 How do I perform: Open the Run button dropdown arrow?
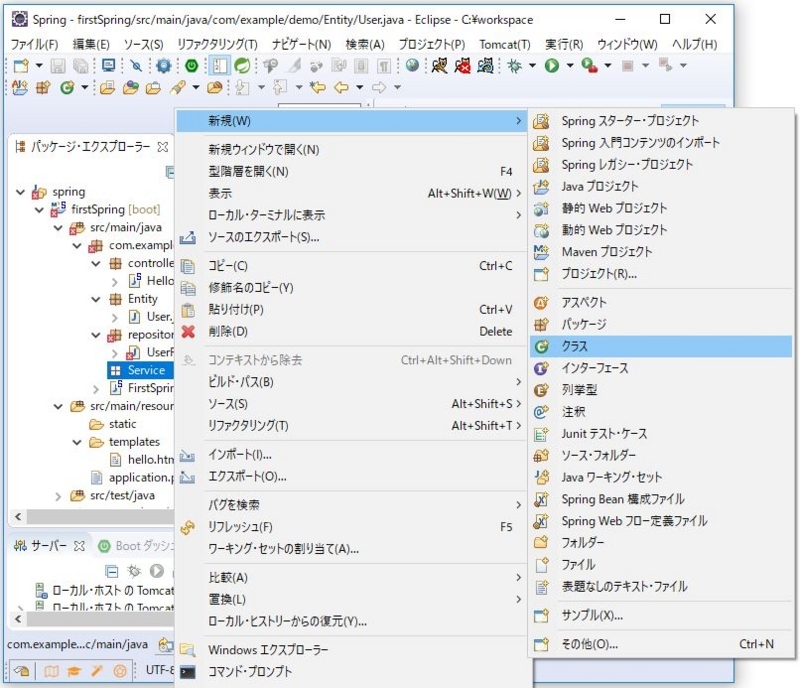pos(570,66)
